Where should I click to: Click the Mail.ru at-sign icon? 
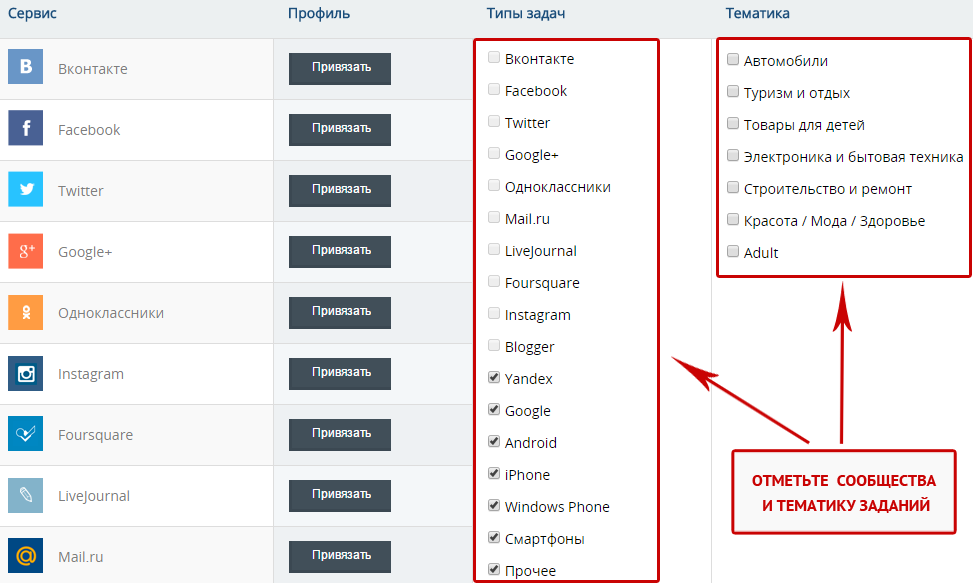pyautogui.click(x=25, y=556)
